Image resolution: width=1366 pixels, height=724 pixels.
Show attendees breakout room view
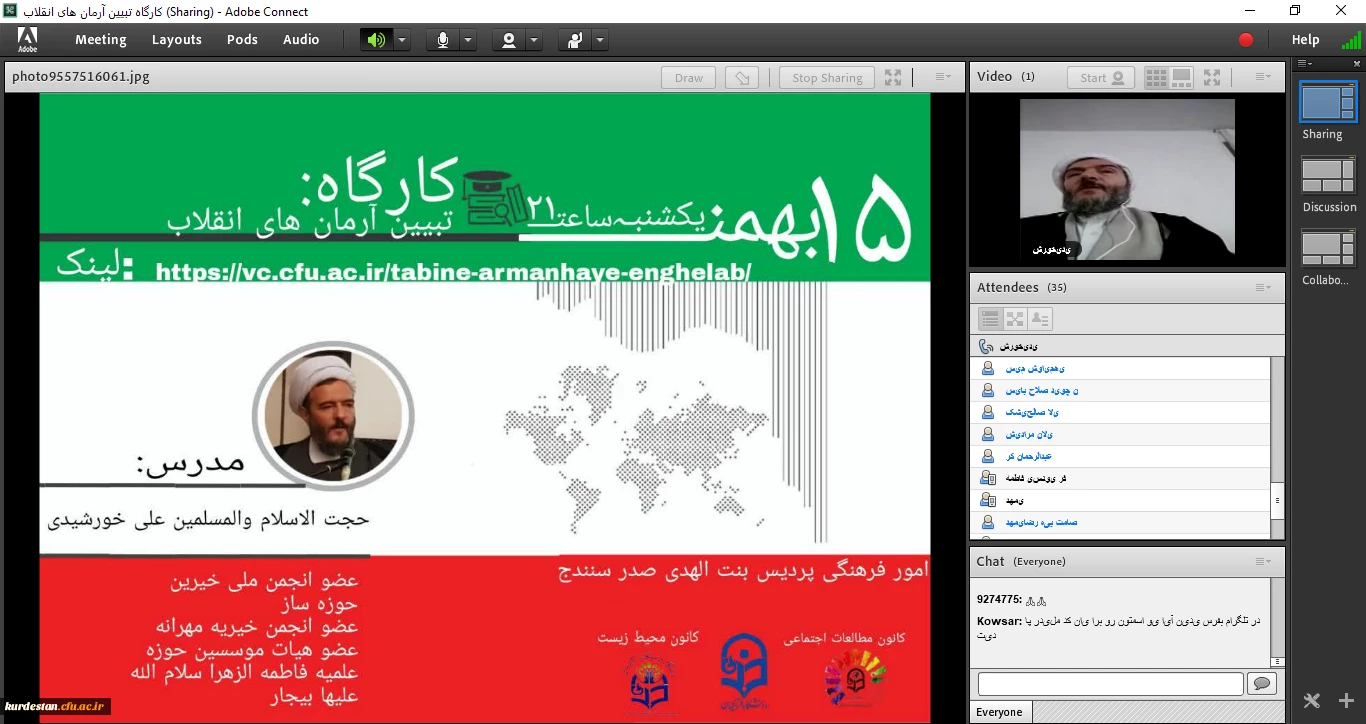(x=1015, y=319)
